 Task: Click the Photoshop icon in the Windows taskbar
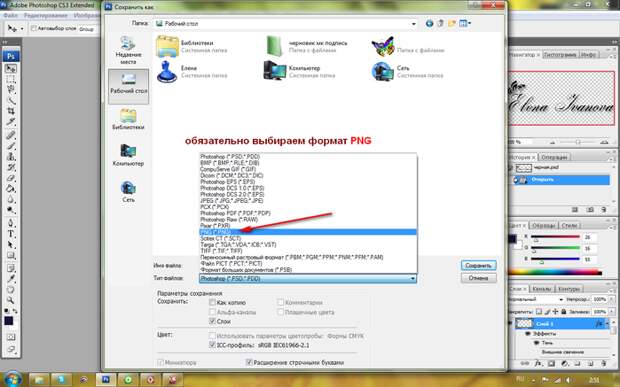[x=106, y=379]
